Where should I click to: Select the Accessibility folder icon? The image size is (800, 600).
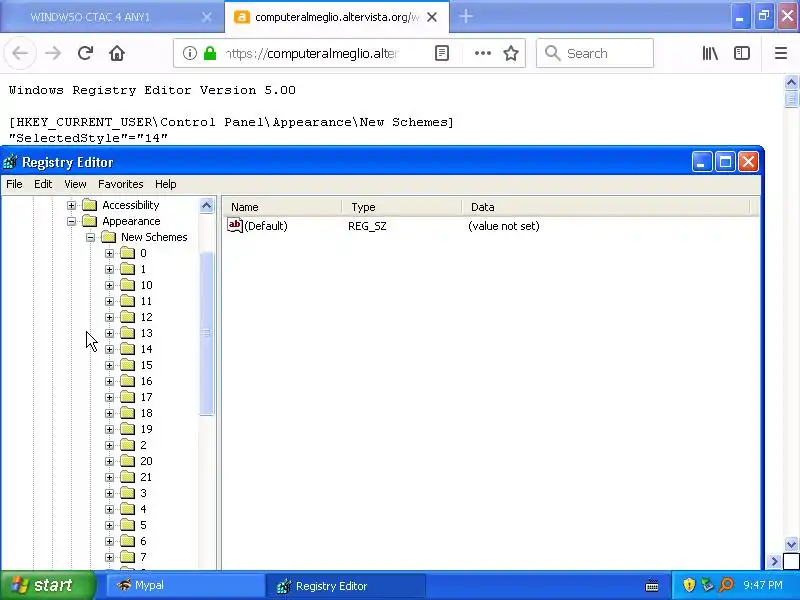point(90,205)
